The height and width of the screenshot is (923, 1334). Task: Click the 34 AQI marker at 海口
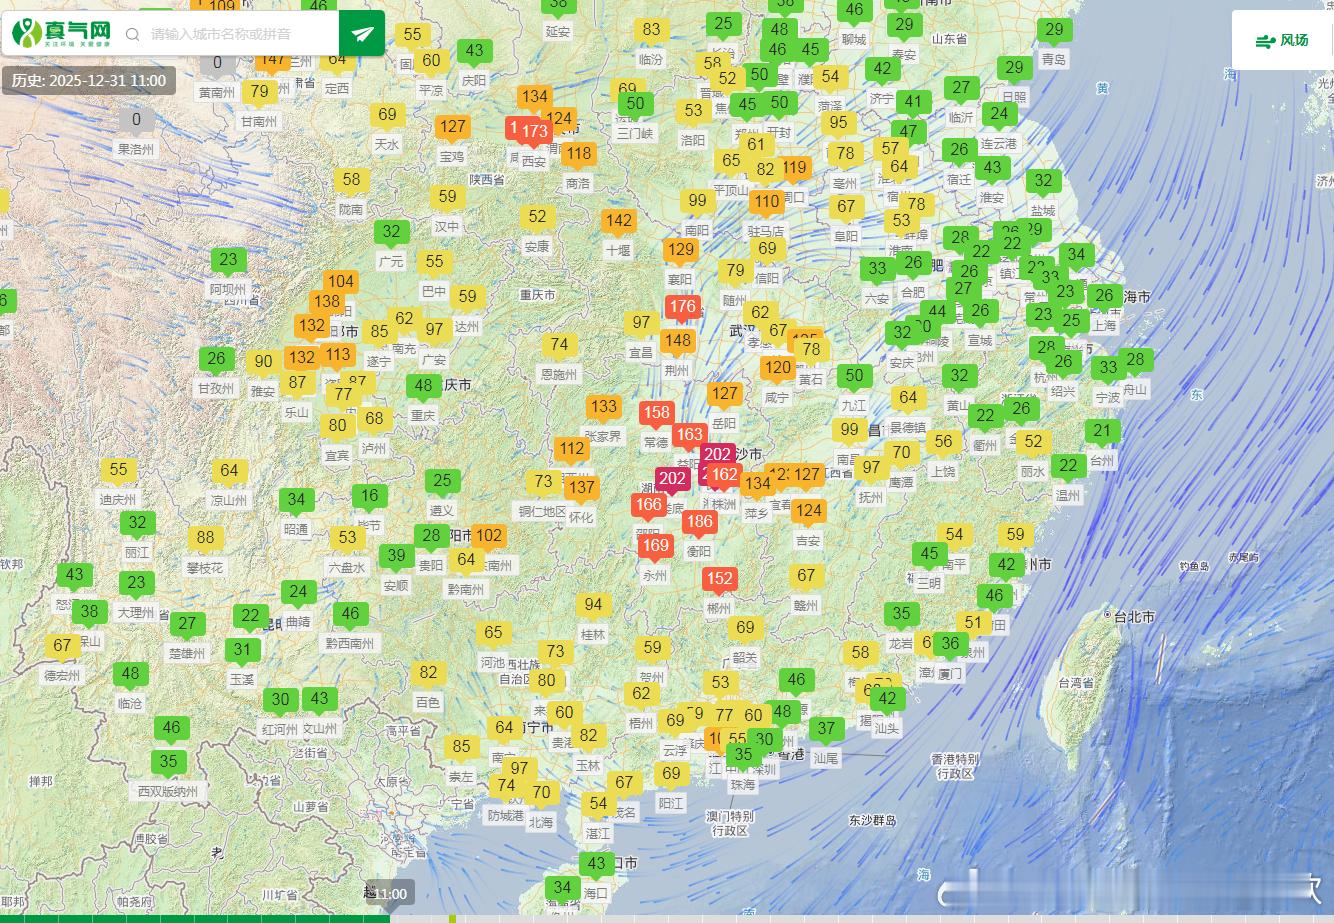point(563,888)
